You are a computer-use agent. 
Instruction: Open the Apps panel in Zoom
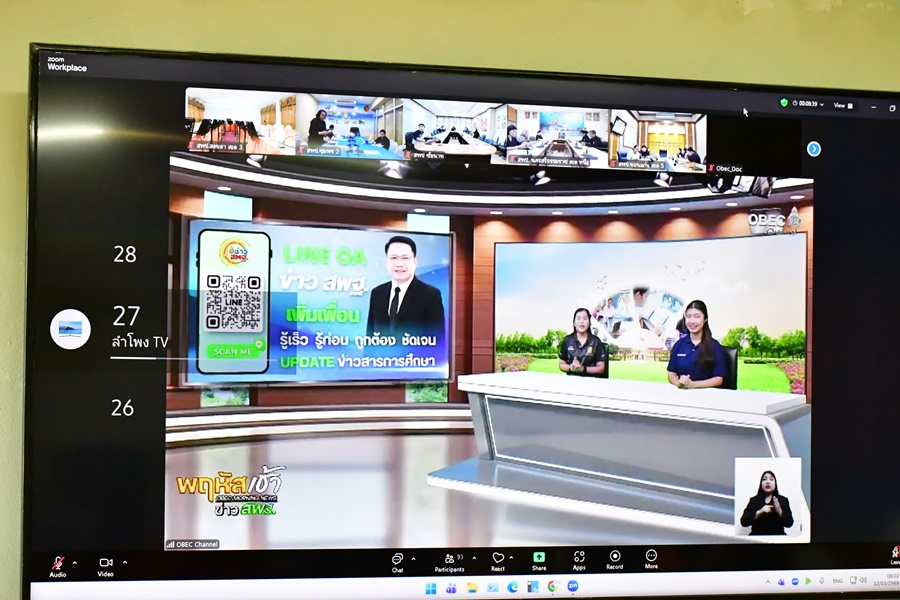click(x=579, y=559)
